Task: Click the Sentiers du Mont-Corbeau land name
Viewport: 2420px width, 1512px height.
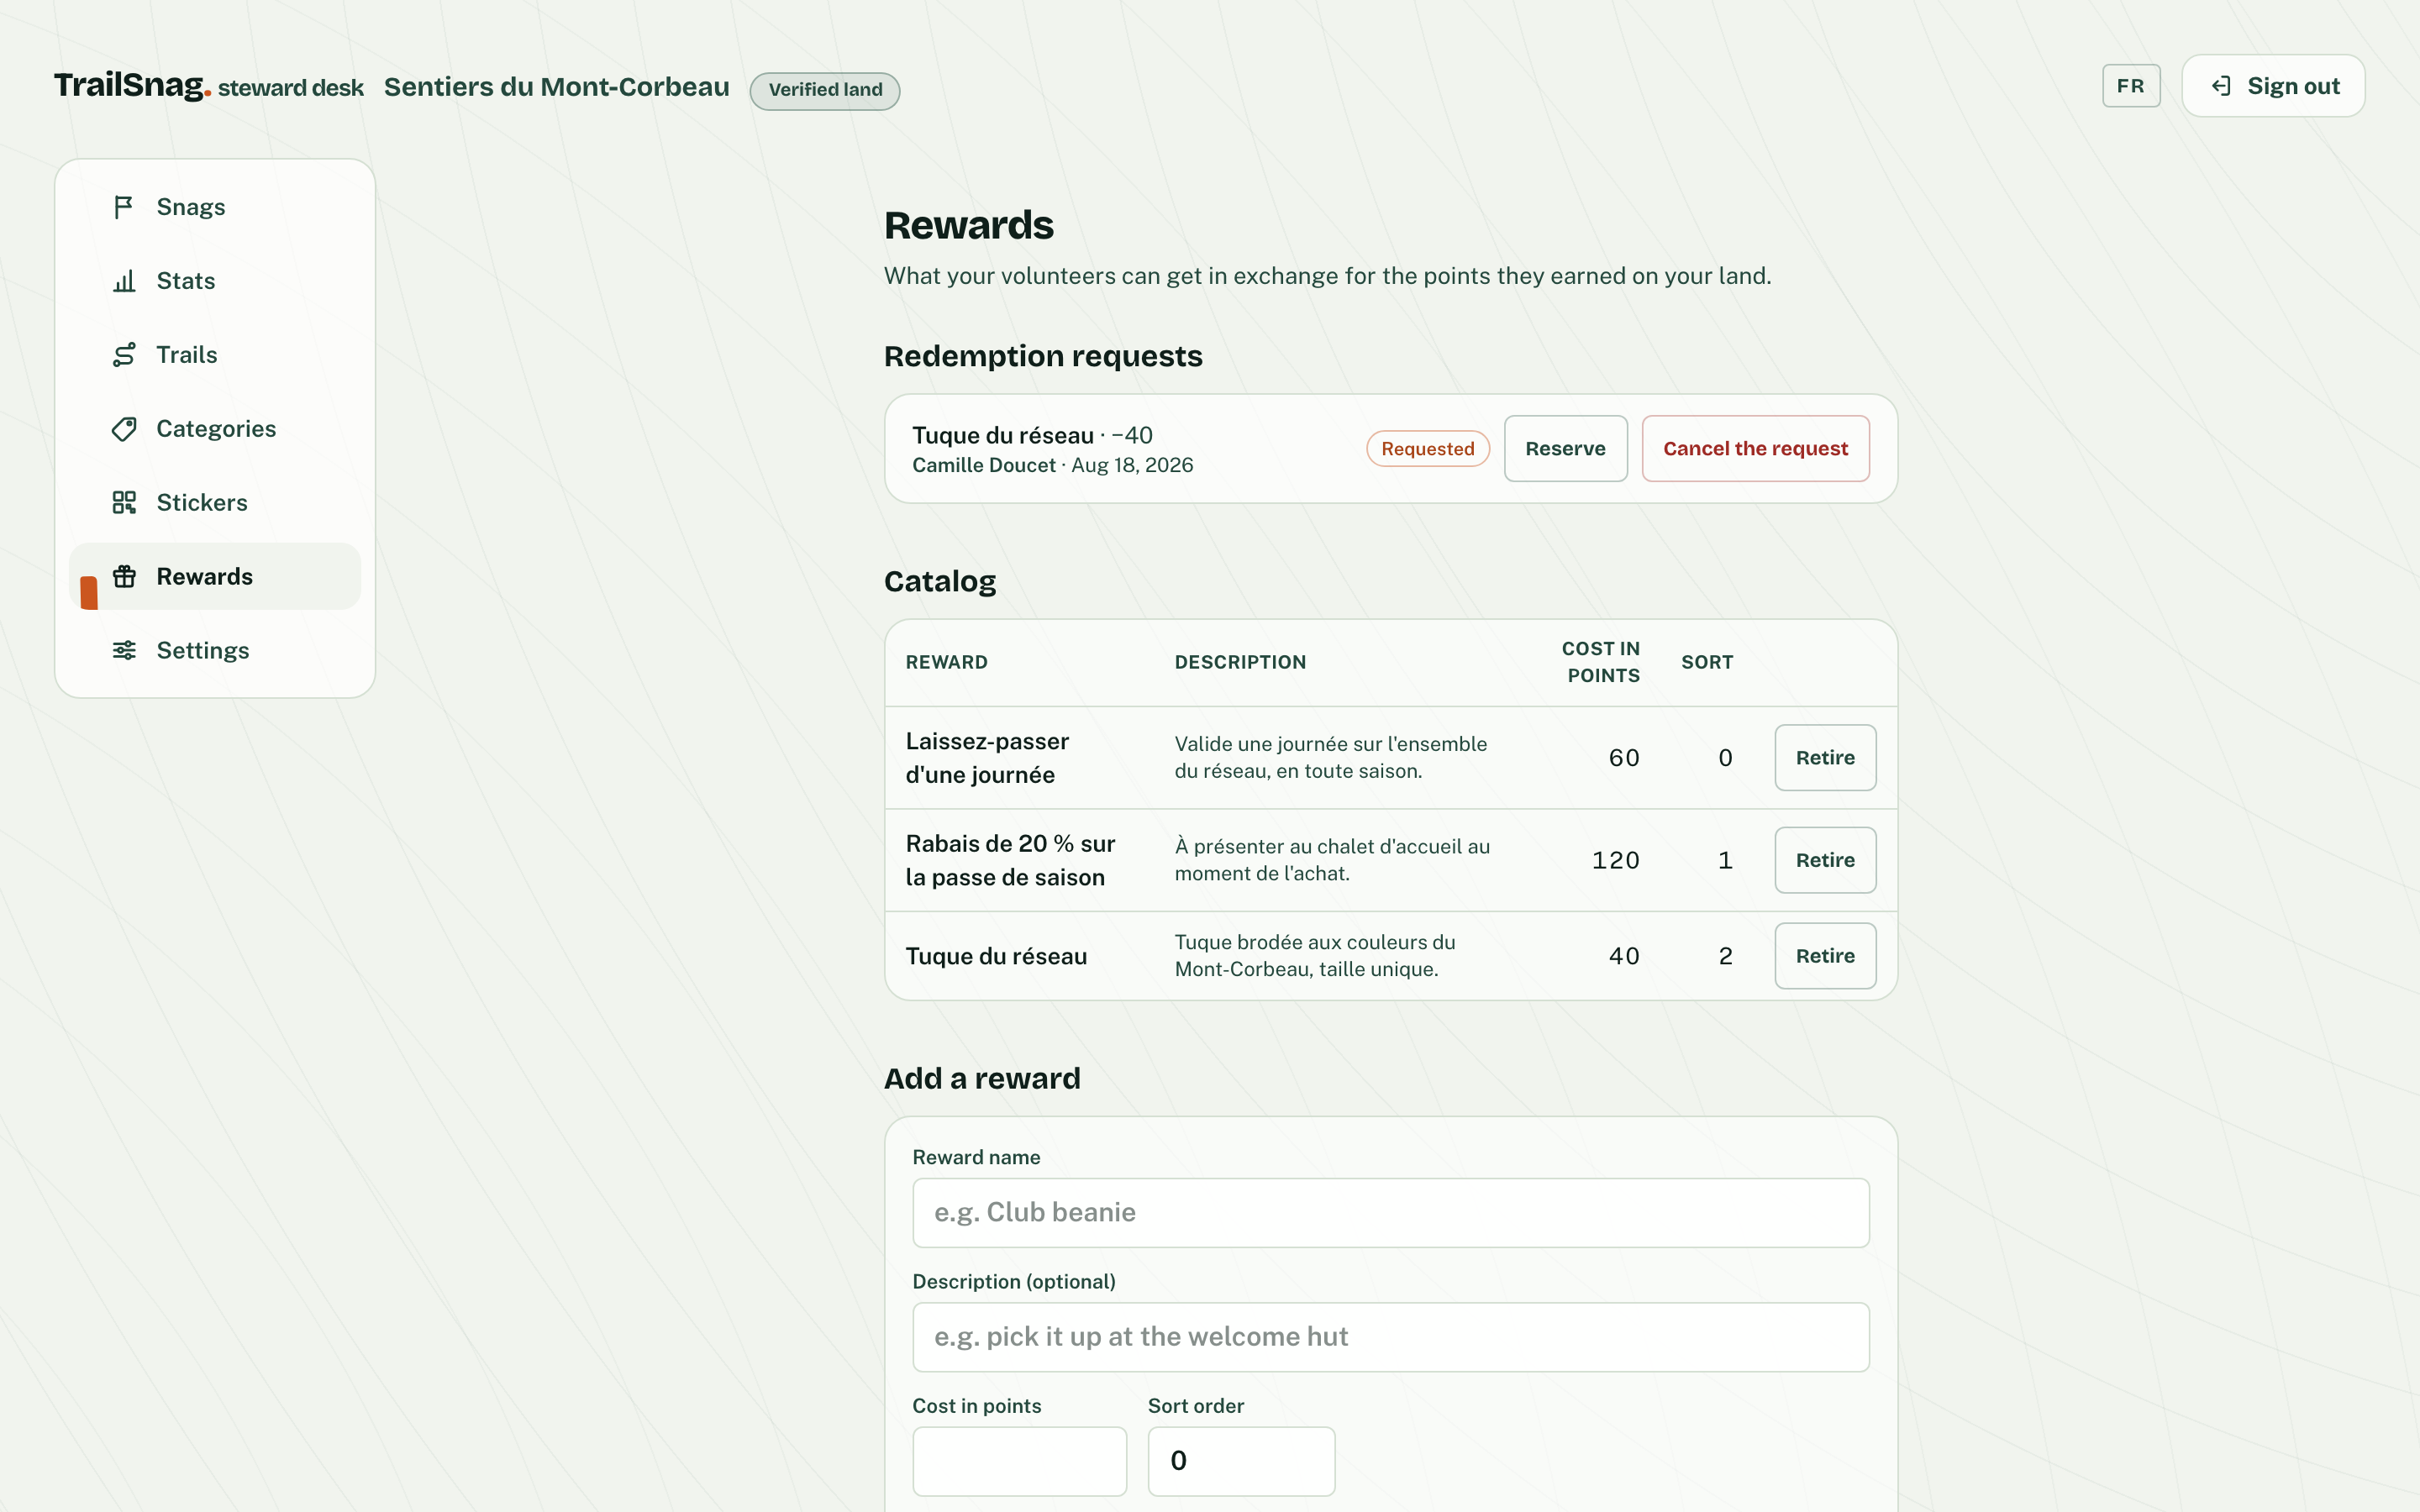Action: [556, 87]
